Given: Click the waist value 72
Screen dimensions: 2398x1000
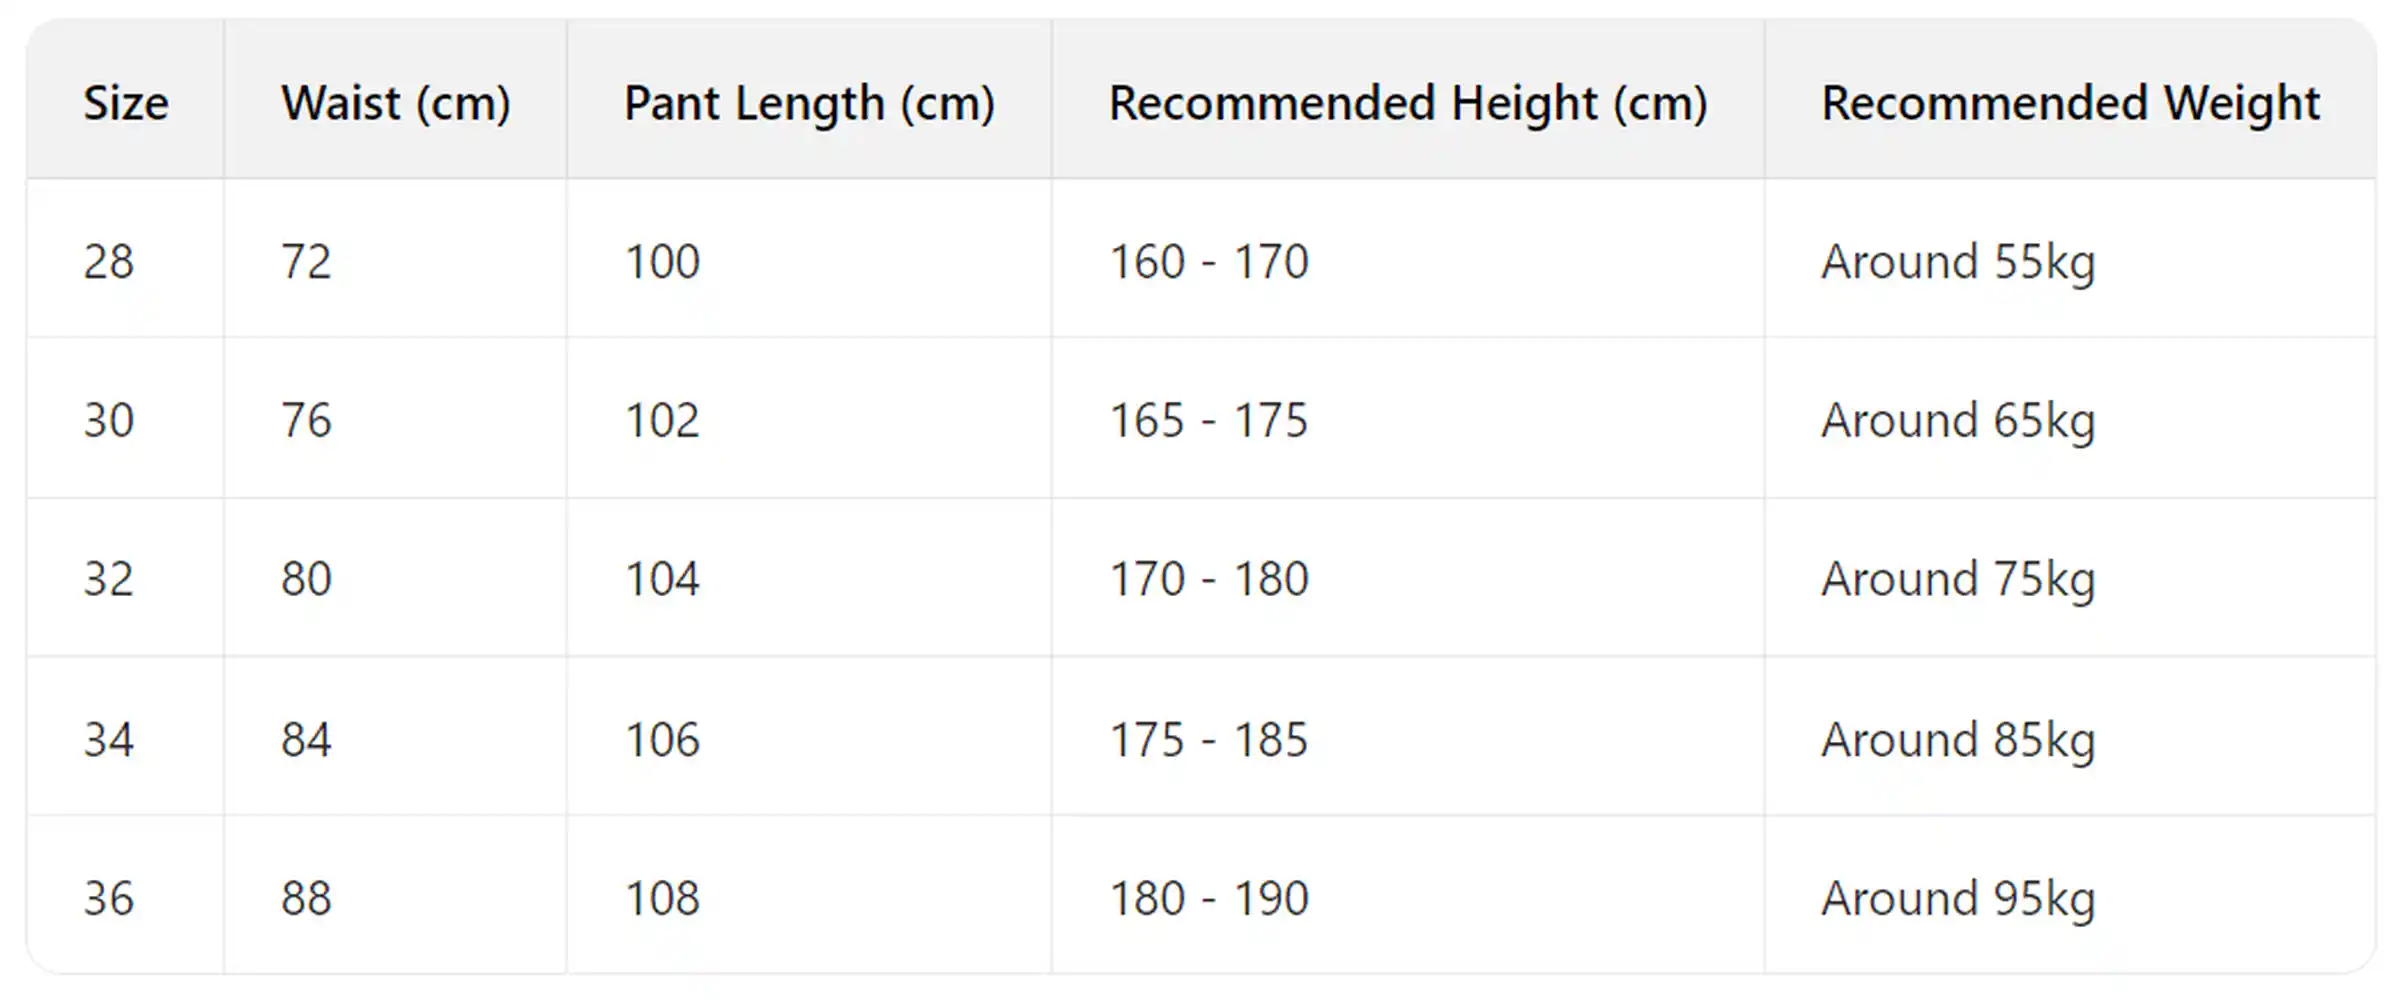Looking at the screenshot, I should [x=306, y=262].
